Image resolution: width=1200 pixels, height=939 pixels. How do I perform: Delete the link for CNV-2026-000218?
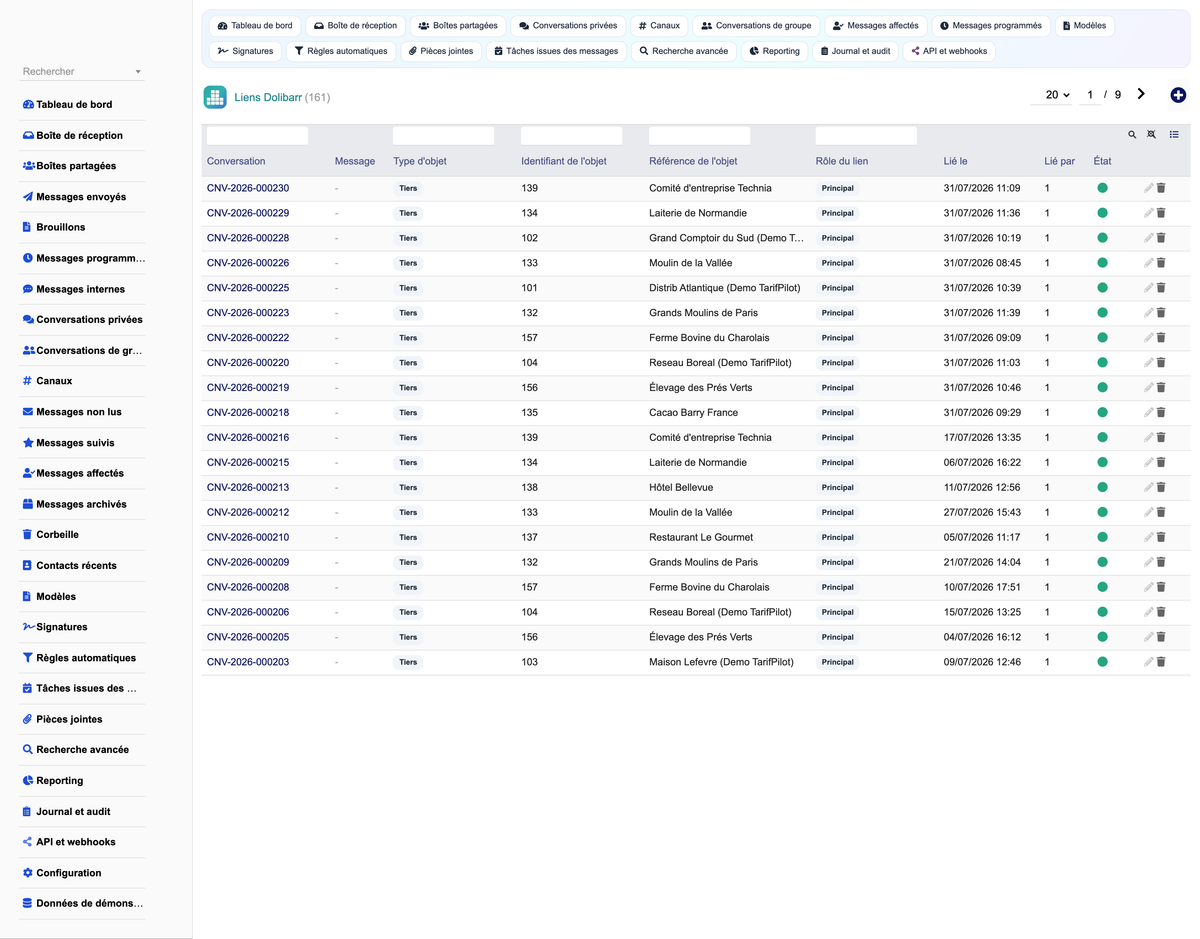[x=1161, y=412]
